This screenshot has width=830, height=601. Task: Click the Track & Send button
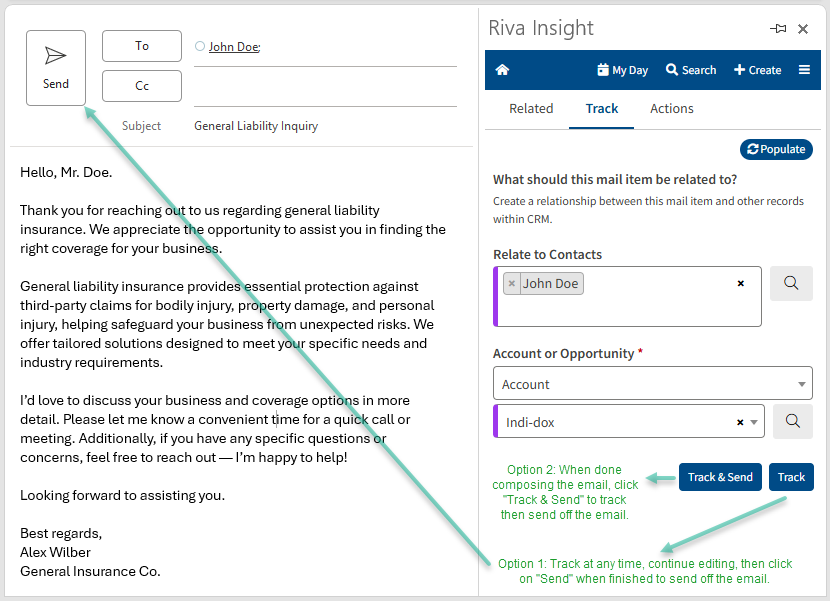point(720,477)
